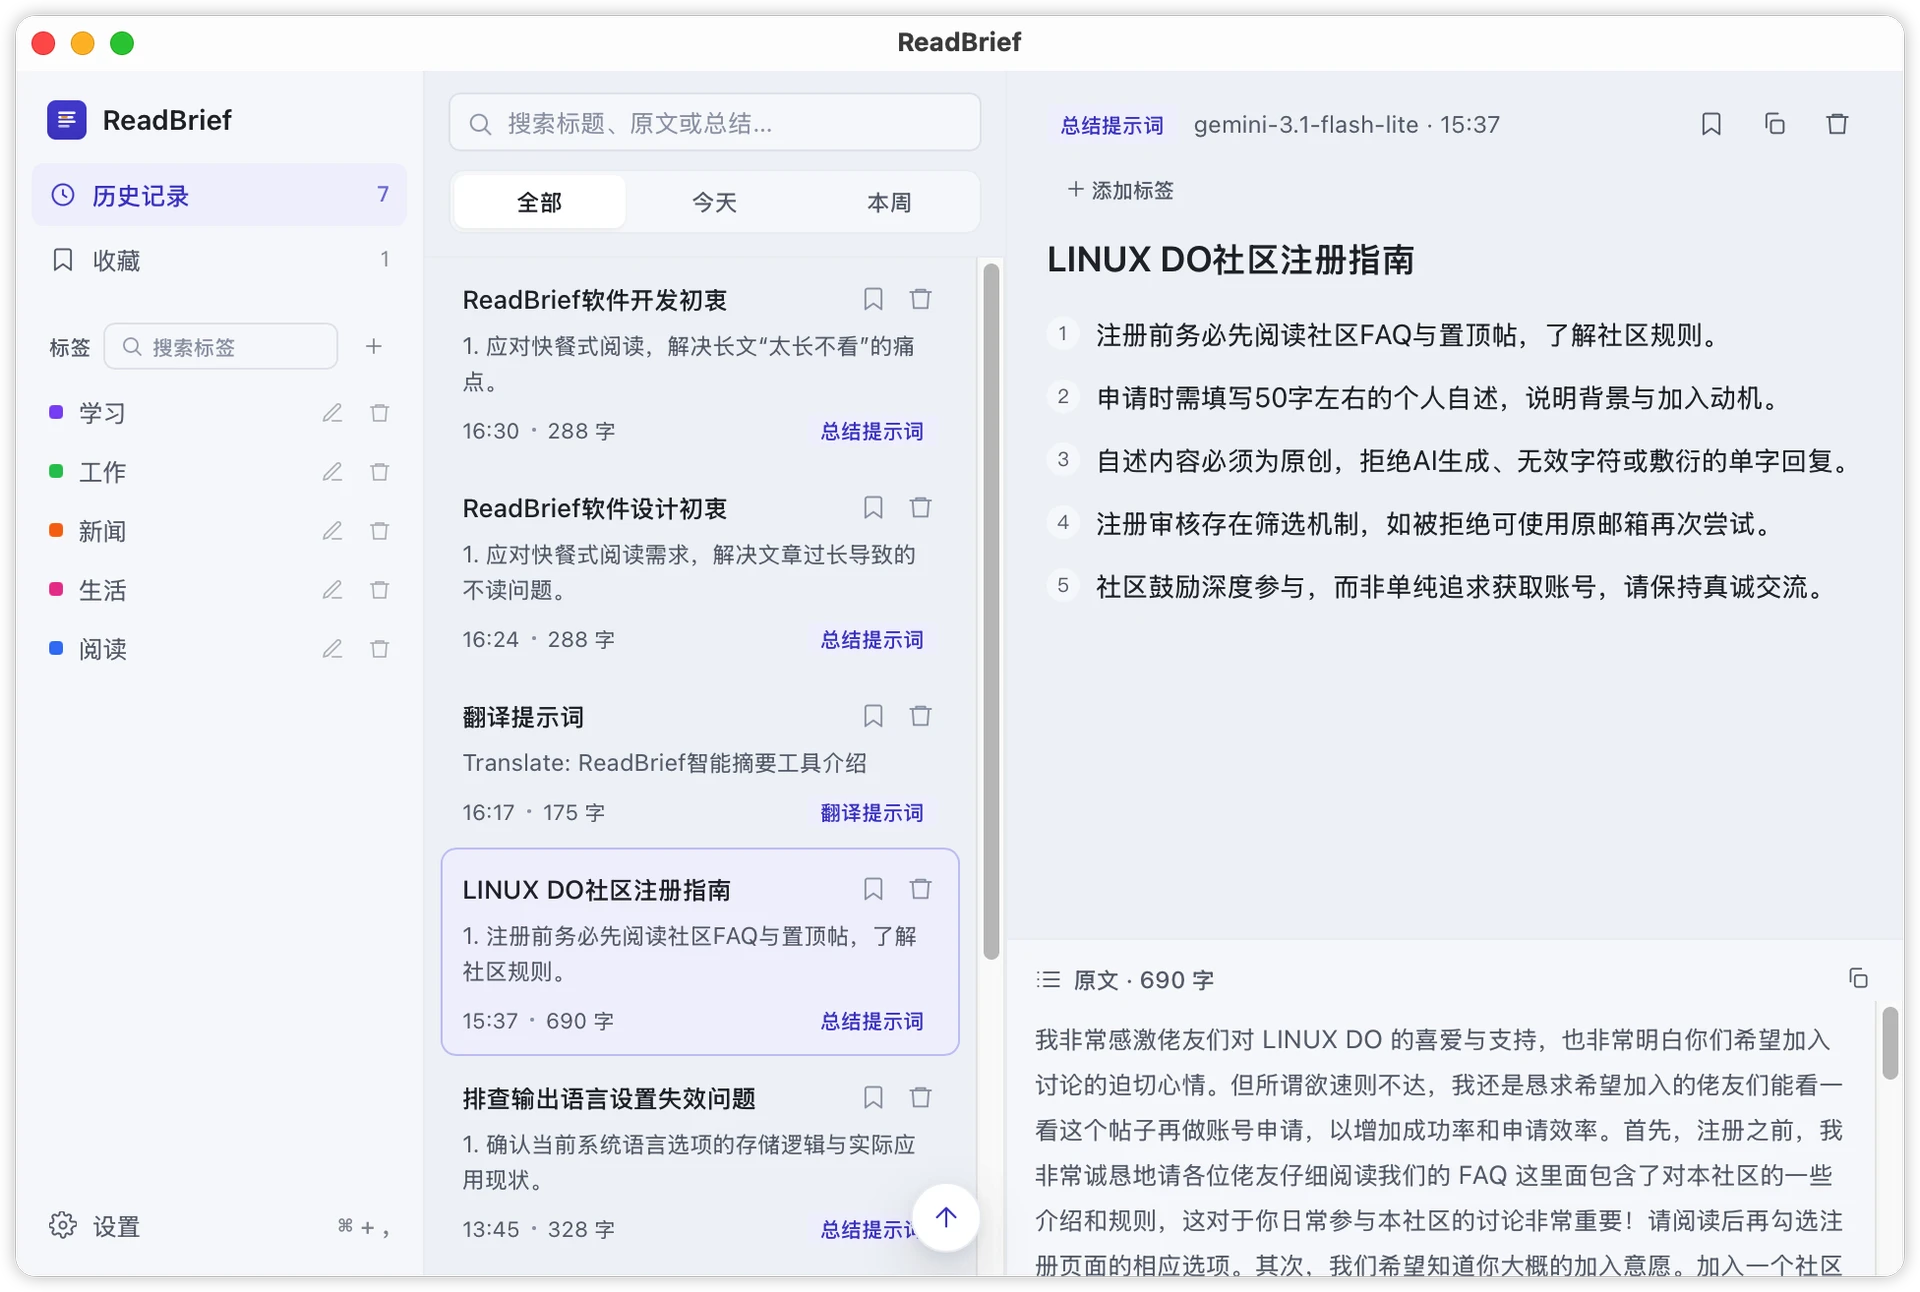The width and height of the screenshot is (1920, 1292).
Task: Bookmark the 排查输出语言设置失效问题 entry
Action: point(873,1098)
